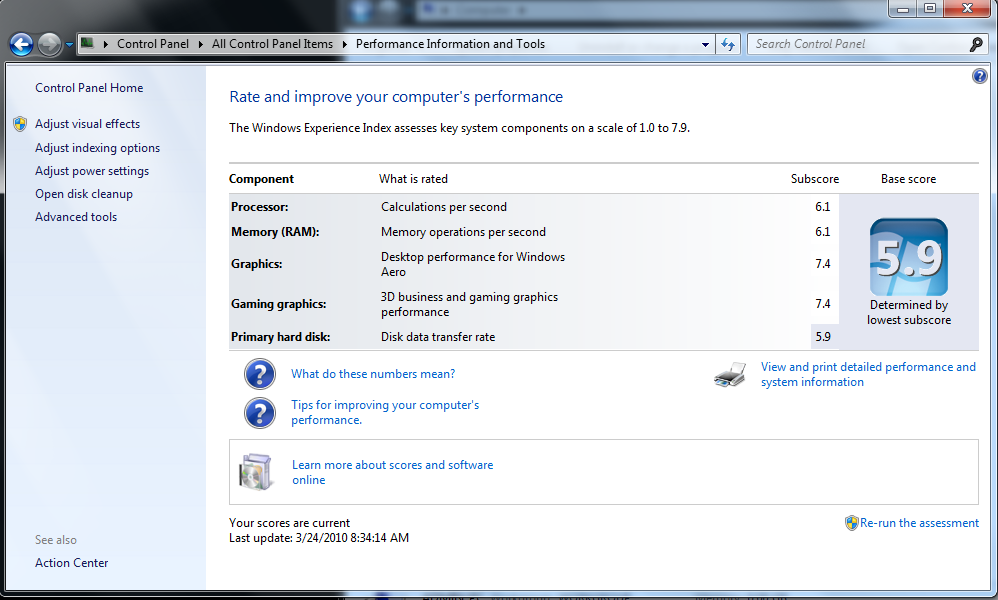
Task: Maximize the Control Panel window
Action: tap(930, 9)
